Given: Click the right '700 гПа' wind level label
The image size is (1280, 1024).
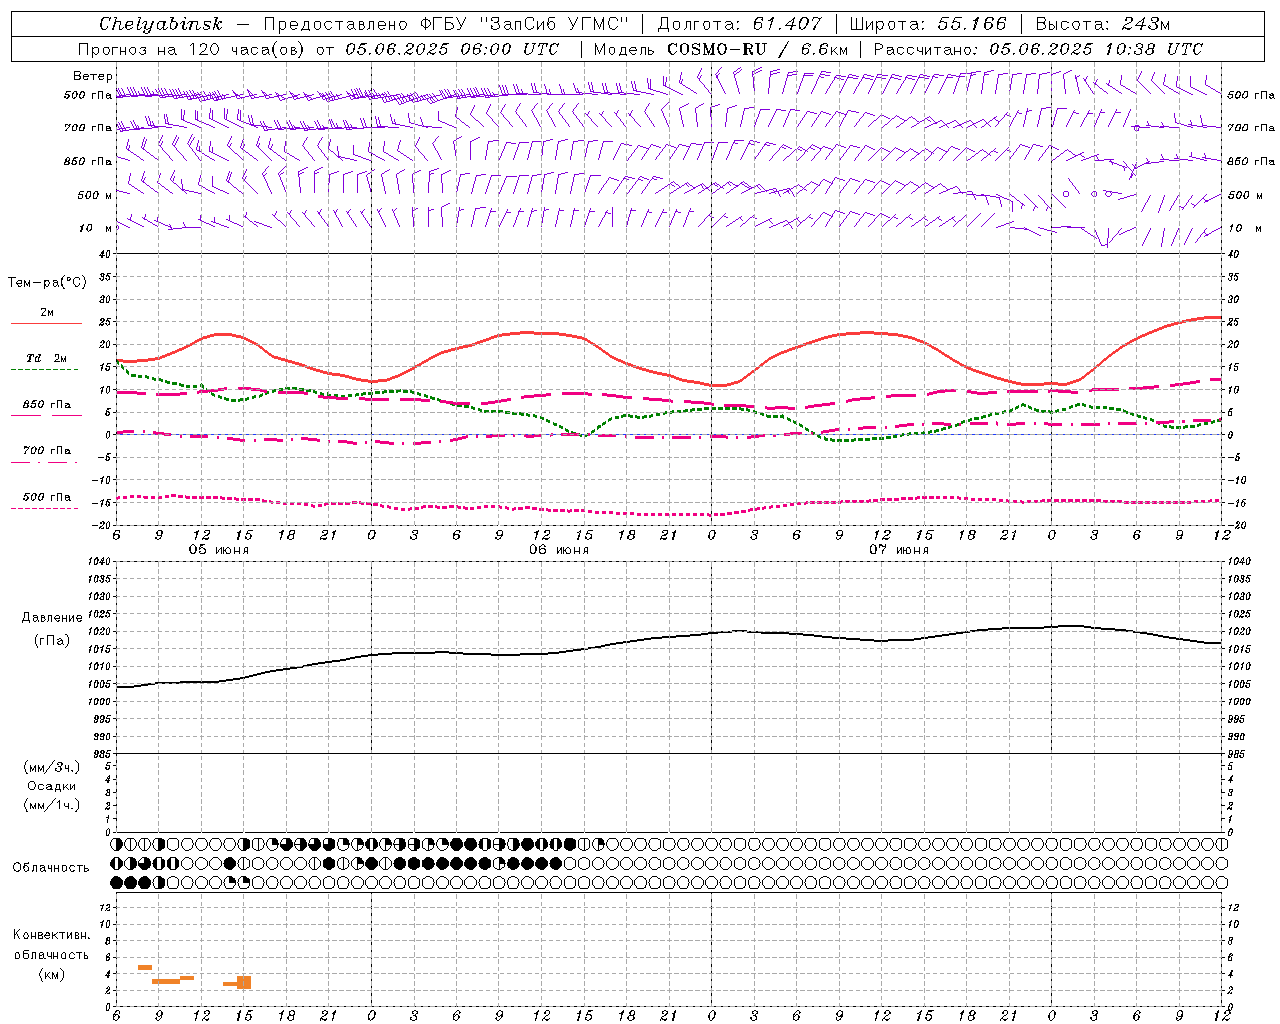Looking at the screenshot, I should click(x=1251, y=128).
